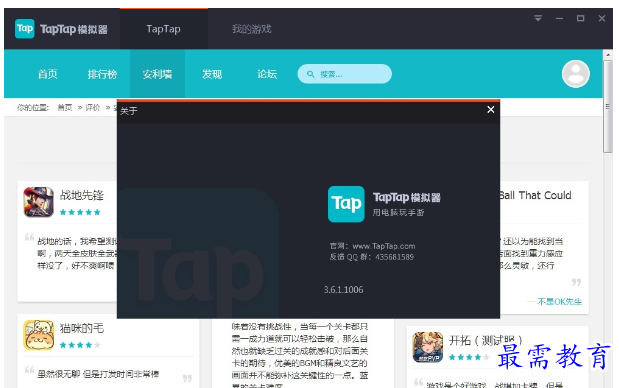The image size is (619, 388).
Task: Open the 排行榜 rankings page
Action: coord(102,74)
